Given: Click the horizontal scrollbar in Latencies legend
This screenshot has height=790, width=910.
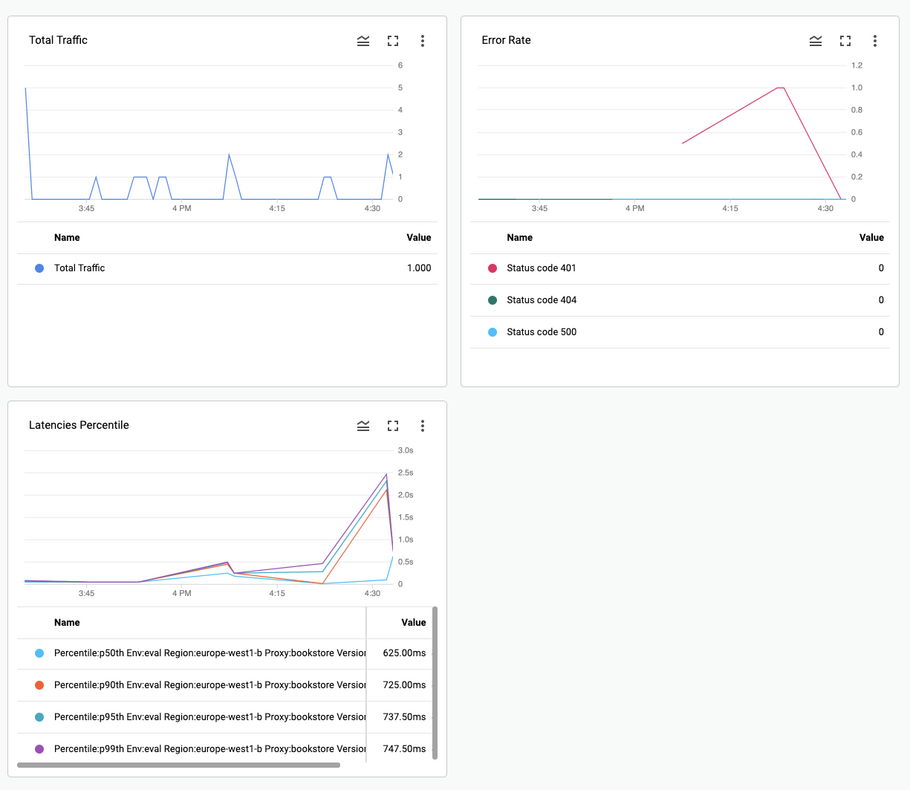Looking at the screenshot, I should click(x=178, y=765).
